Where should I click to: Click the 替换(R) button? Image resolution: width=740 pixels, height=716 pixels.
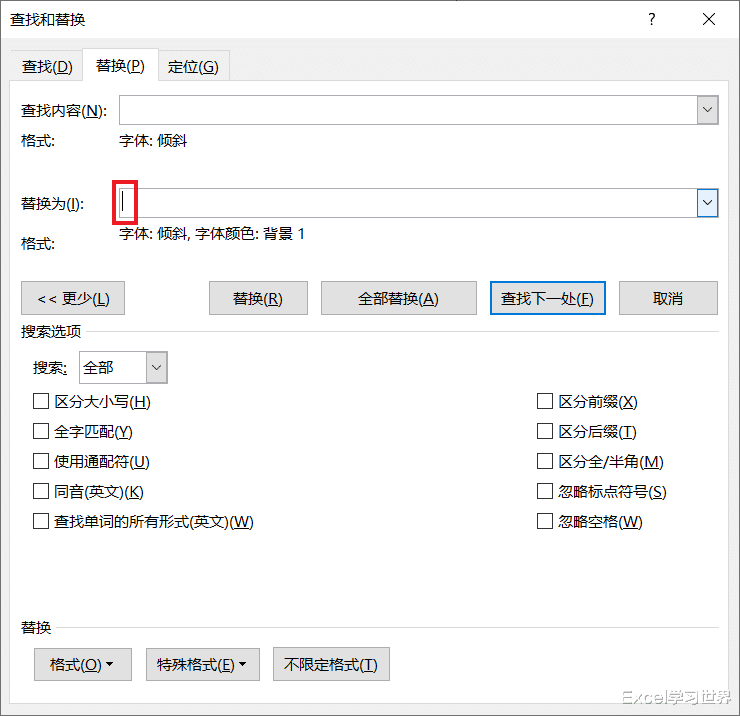pos(258,298)
